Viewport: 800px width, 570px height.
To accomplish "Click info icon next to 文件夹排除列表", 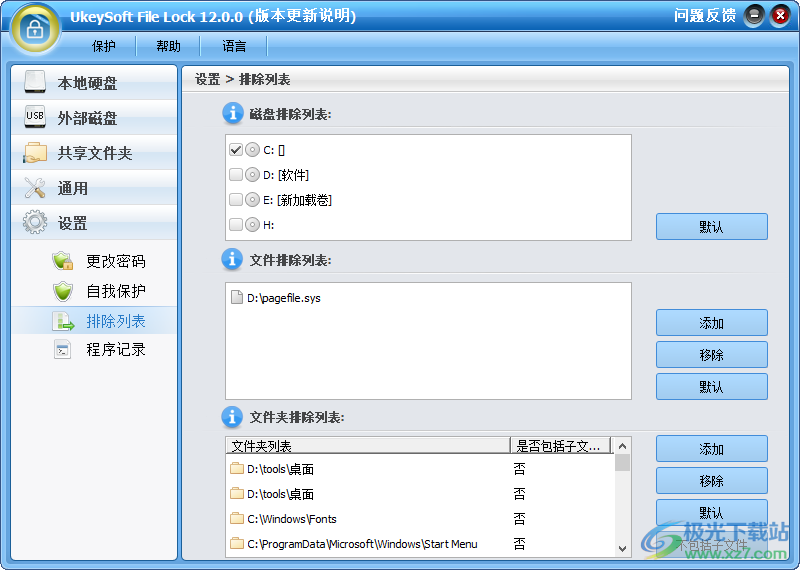I will 232,417.
